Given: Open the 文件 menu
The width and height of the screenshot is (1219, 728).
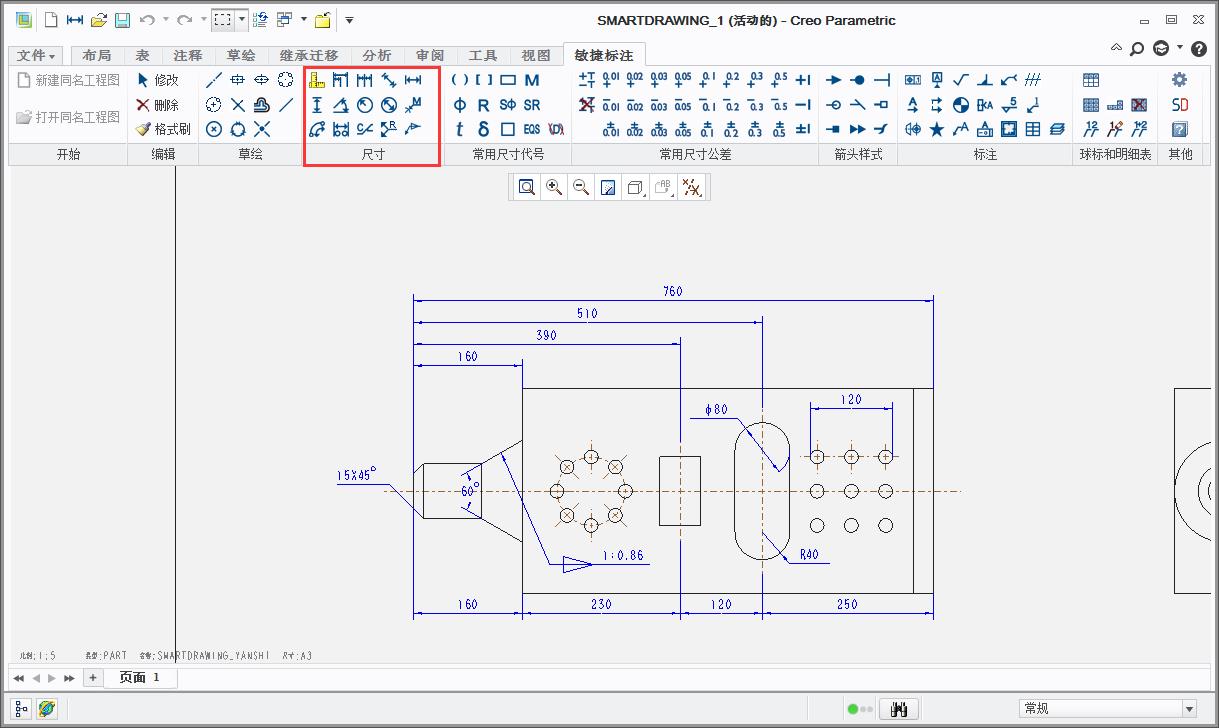Looking at the screenshot, I should (35, 55).
